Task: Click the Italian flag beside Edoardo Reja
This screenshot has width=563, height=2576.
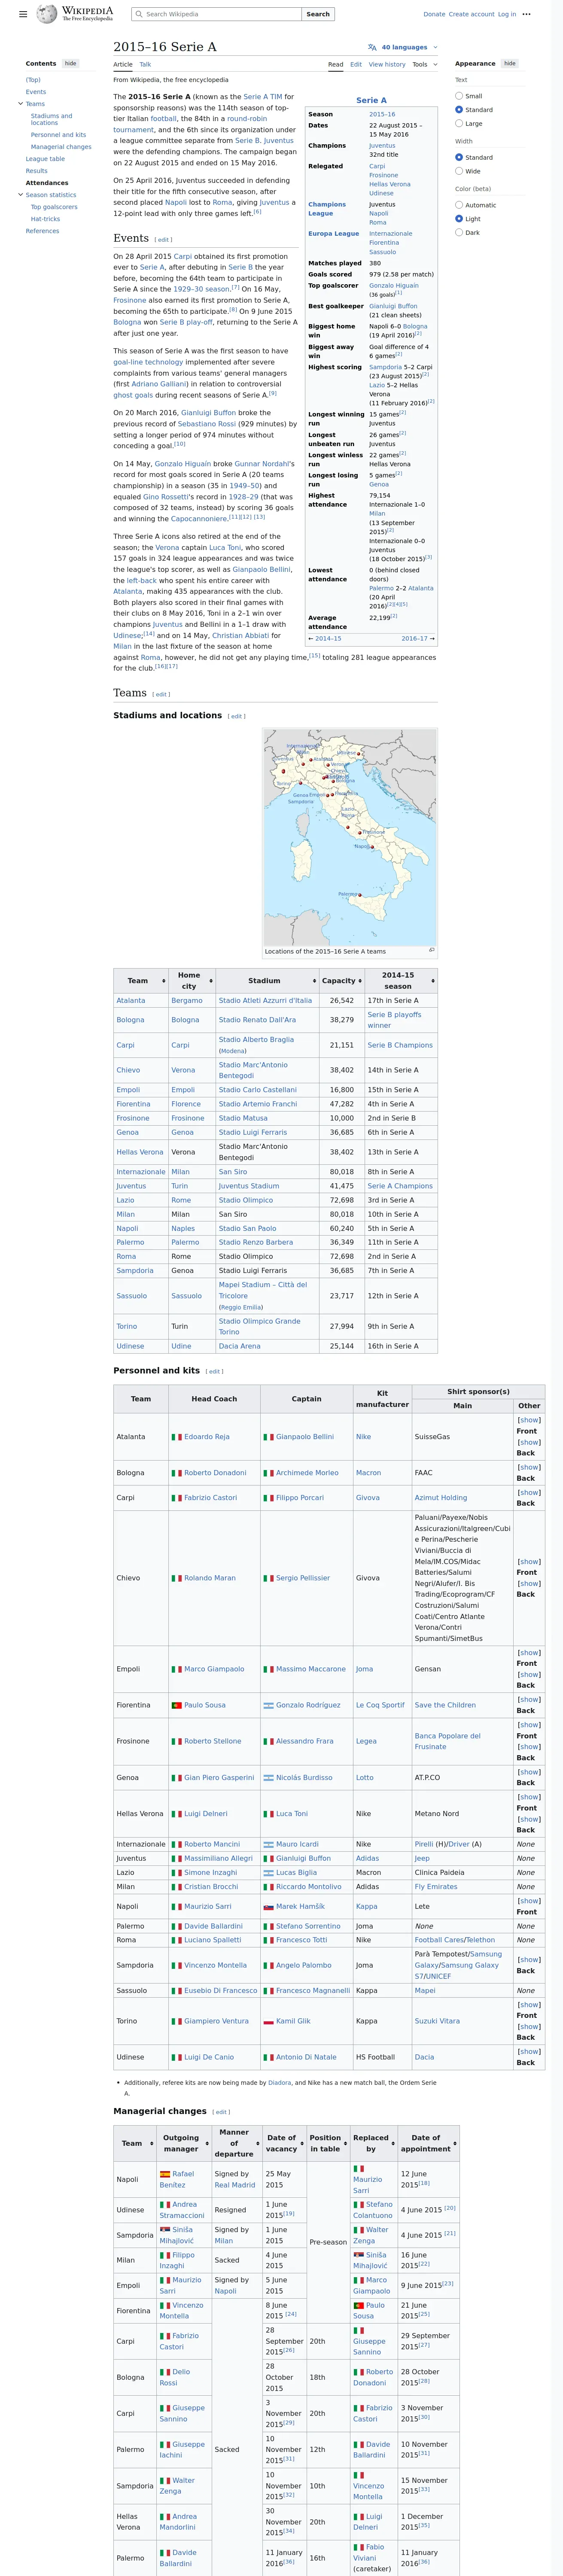Action: click(177, 1437)
